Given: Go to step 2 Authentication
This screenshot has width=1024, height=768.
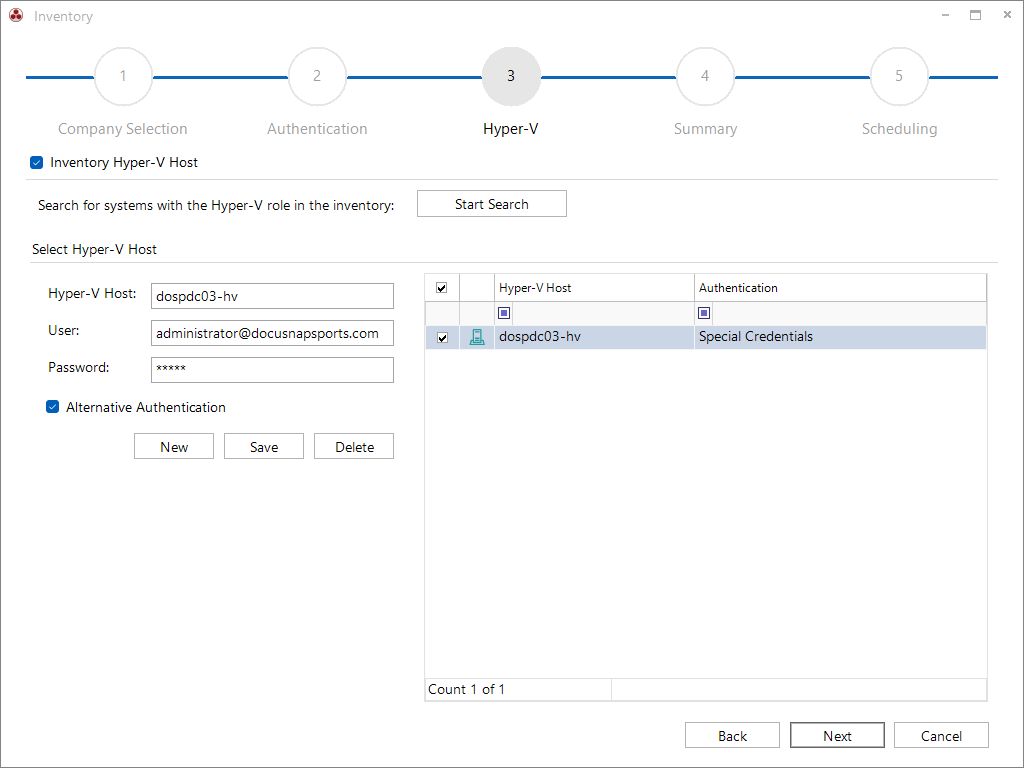Looking at the screenshot, I should 317,76.
